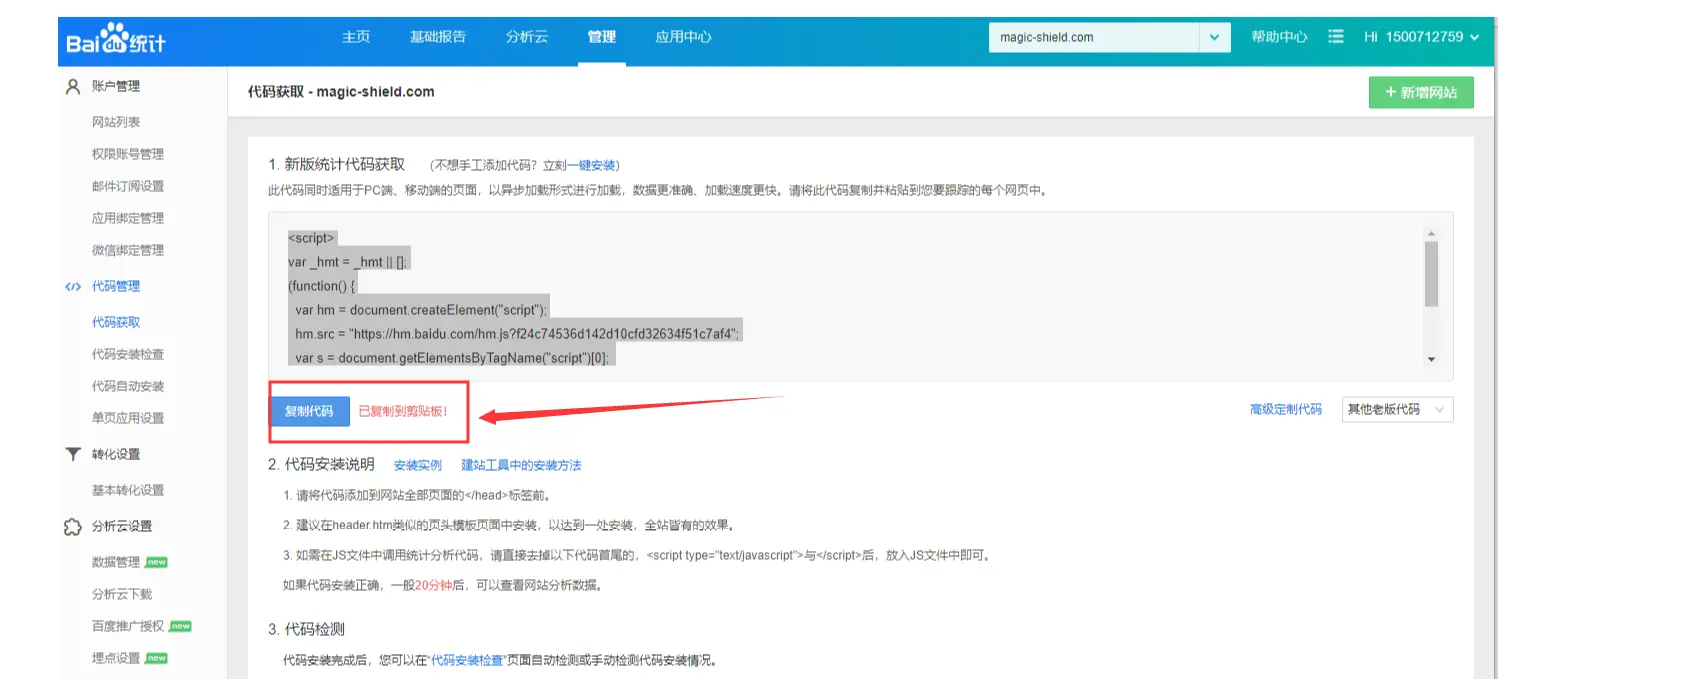Click the 代码获取 - magic-shield.com page title
Image resolution: width=1698 pixels, height=679 pixels.
341,92
